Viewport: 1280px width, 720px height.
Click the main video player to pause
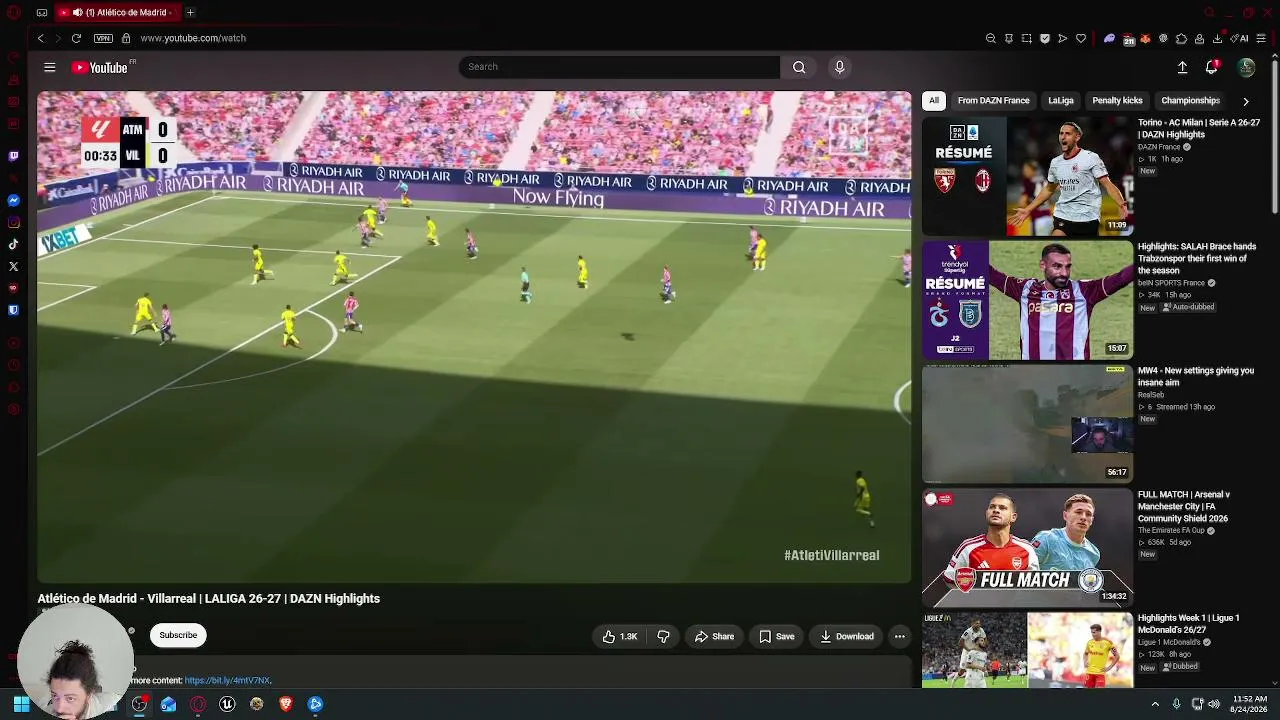474,337
